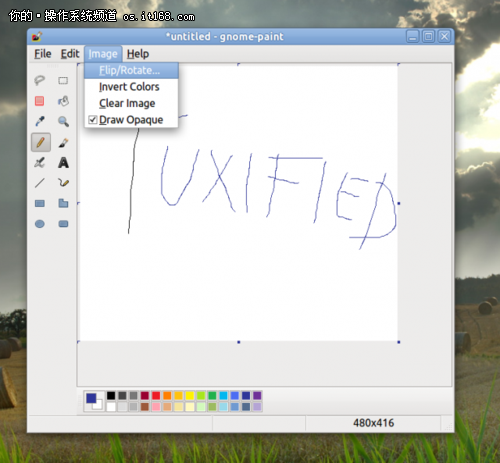This screenshot has width=500, height=463.
Task: Select the magnifier zoom tool
Action: [x=63, y=121]
